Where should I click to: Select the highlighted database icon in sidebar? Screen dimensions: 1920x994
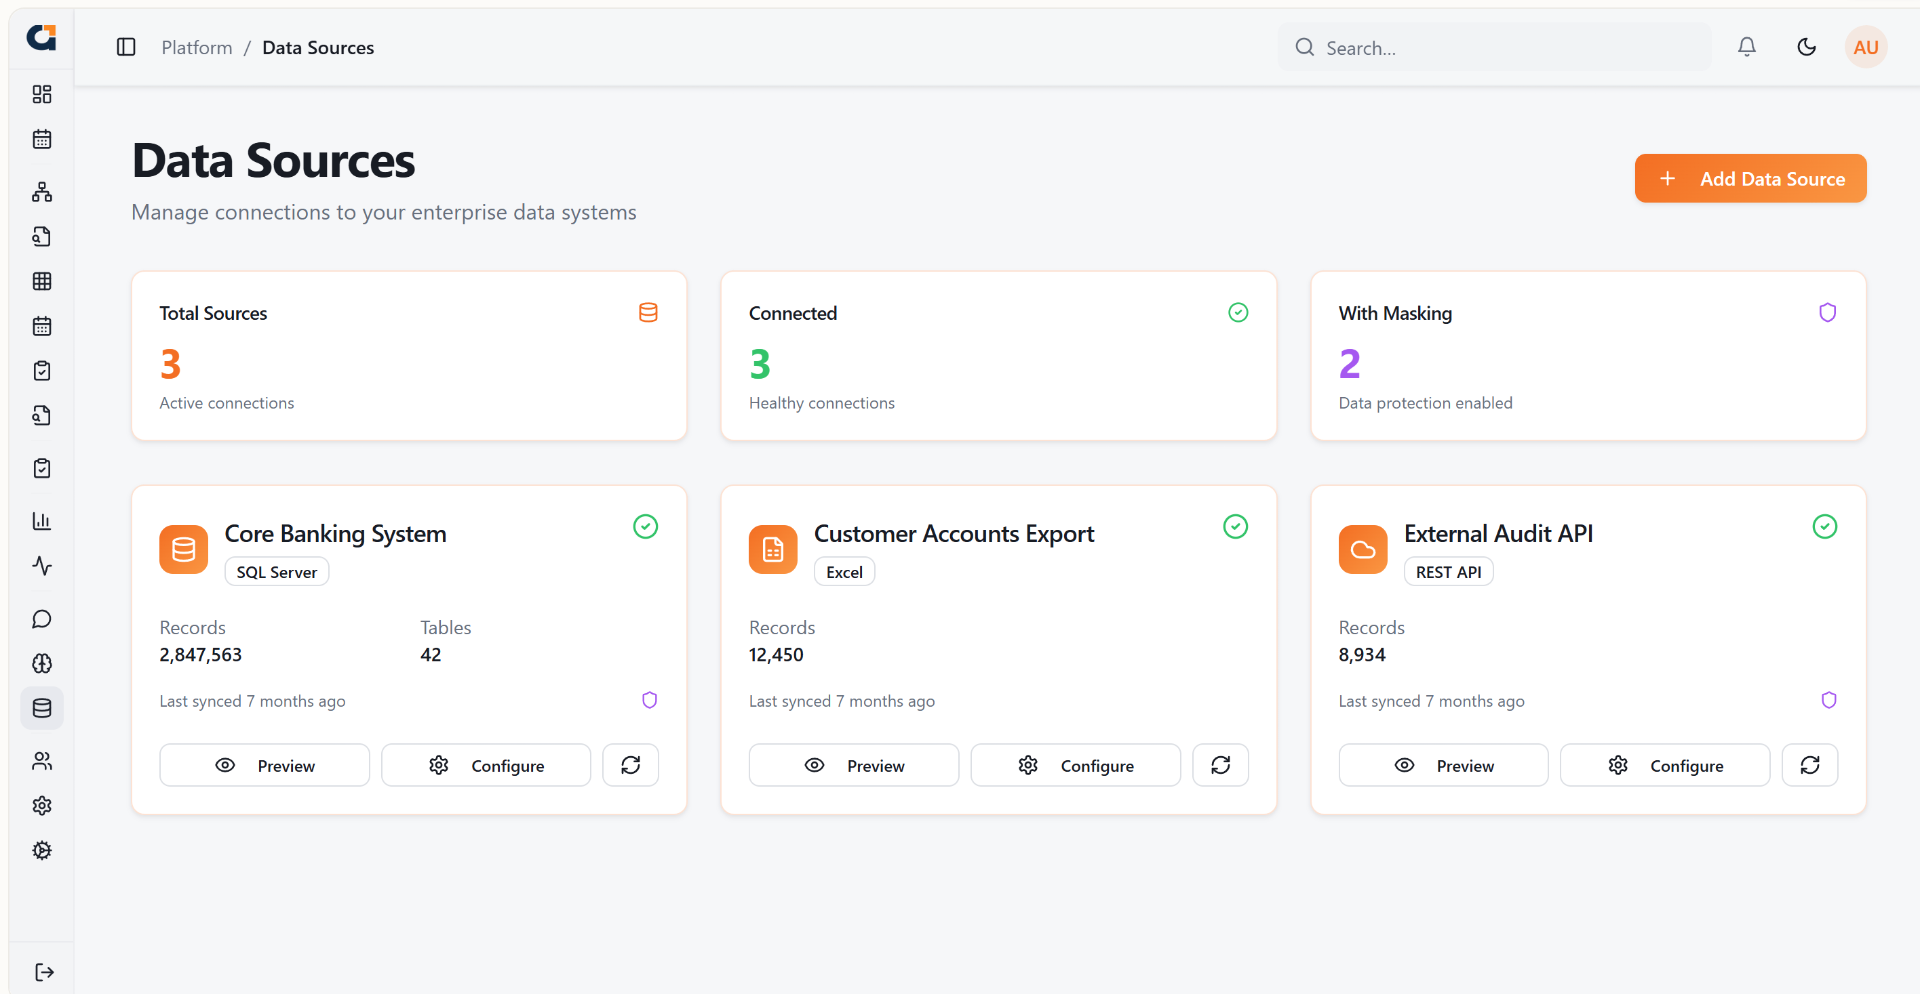(x=42, y=708)
